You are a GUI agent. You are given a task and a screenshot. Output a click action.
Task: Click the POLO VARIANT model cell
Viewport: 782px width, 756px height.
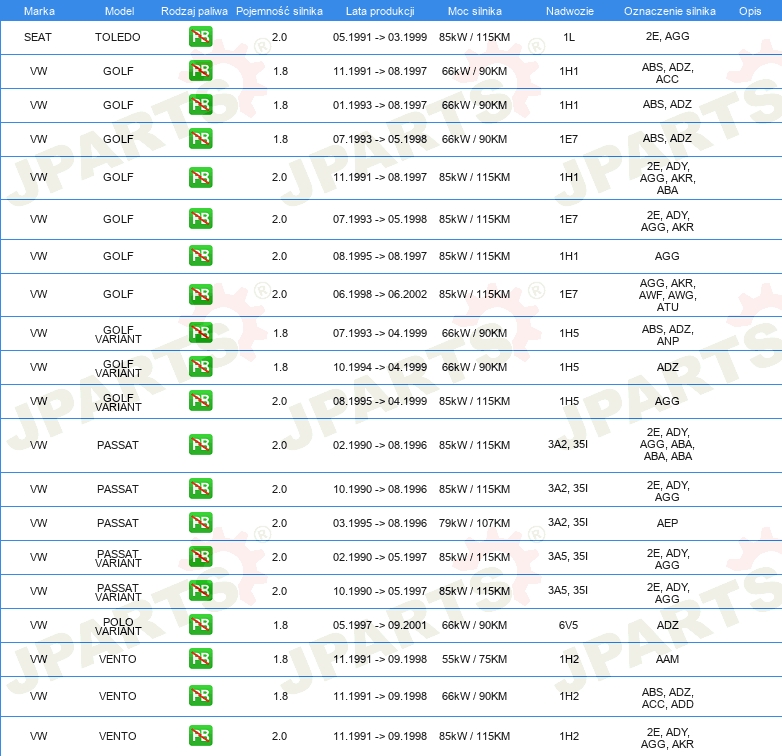point(118,626)
